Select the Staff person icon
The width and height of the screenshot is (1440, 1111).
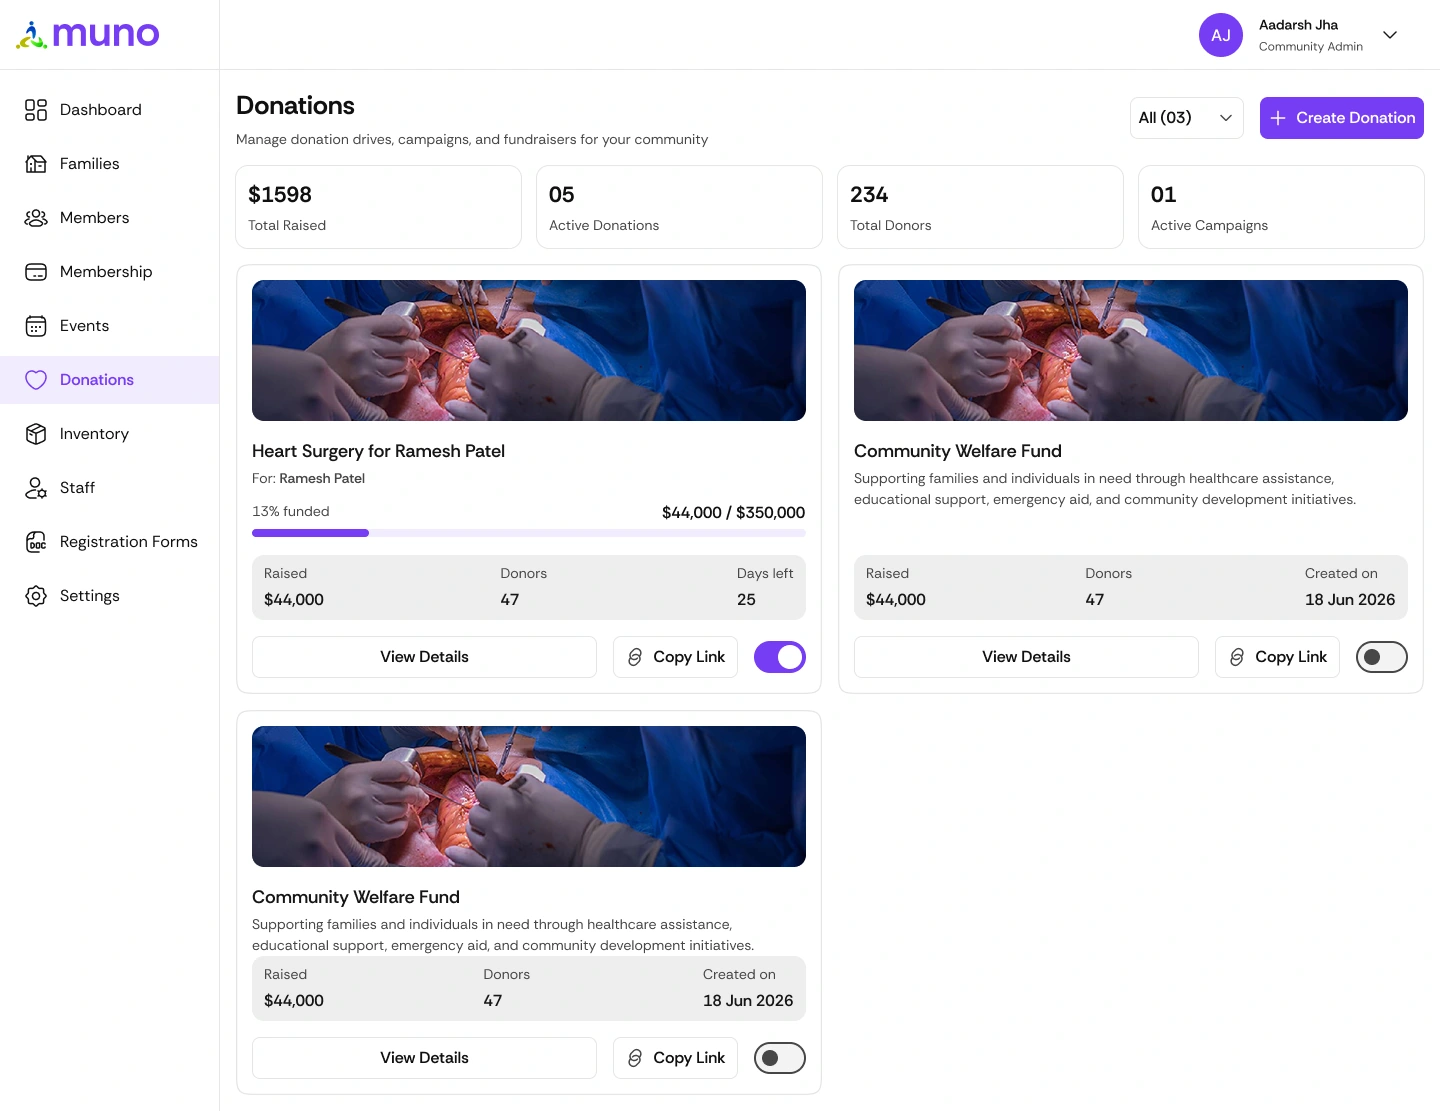pos(36,488)
